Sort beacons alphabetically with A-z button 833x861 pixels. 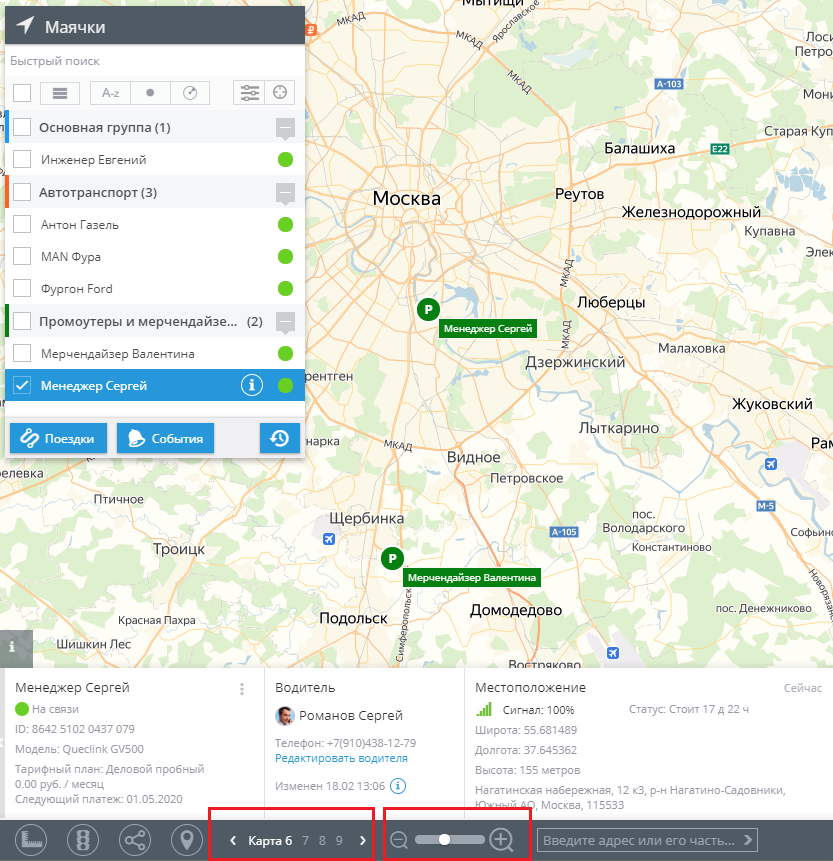pyautogui.click(x=110, y=93)
